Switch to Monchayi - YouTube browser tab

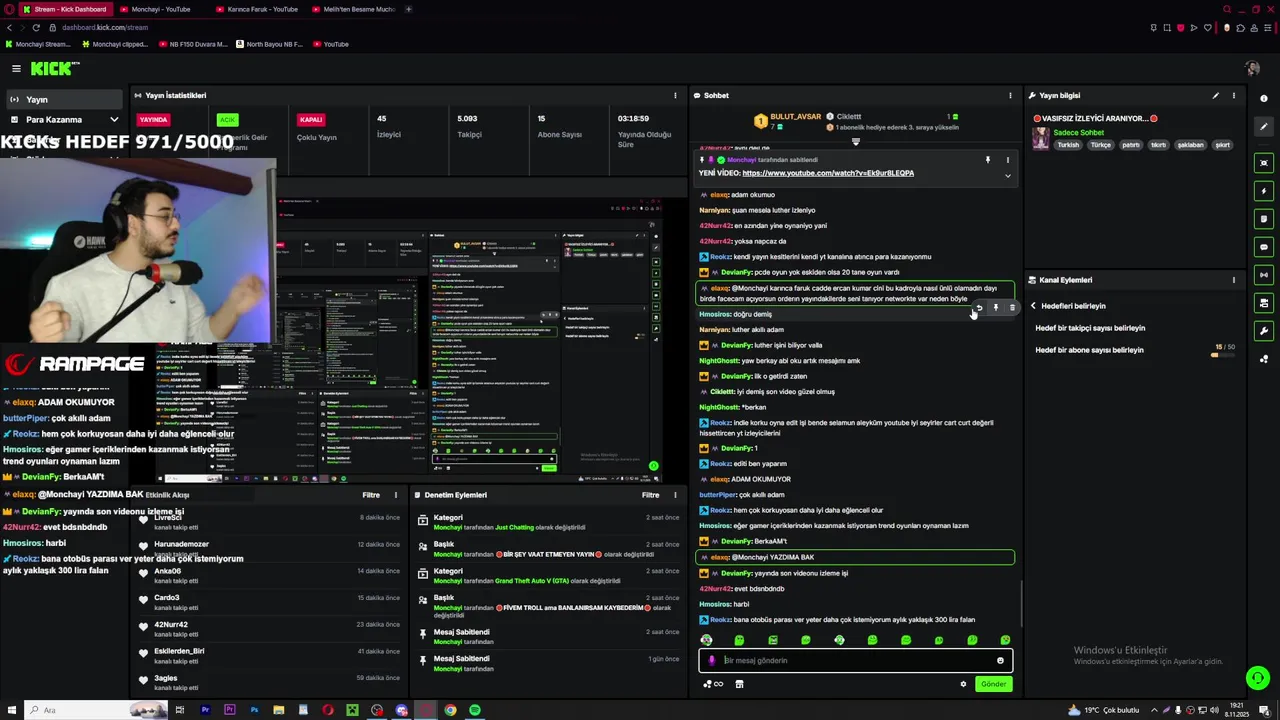click(161, 9)
